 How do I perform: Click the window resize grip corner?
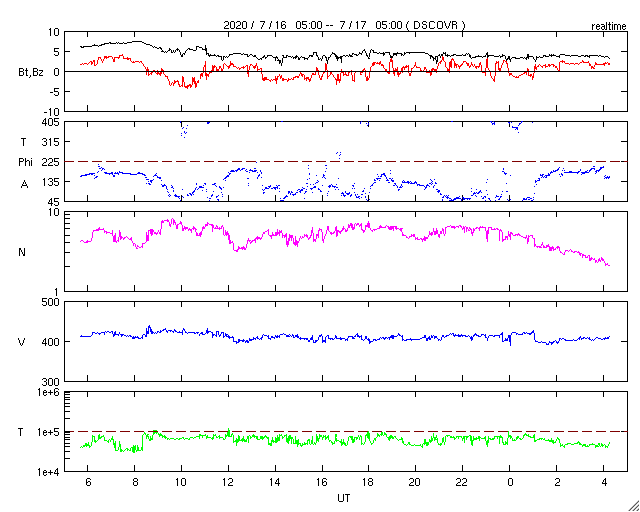pyautogui.click(x=634, y=506)
